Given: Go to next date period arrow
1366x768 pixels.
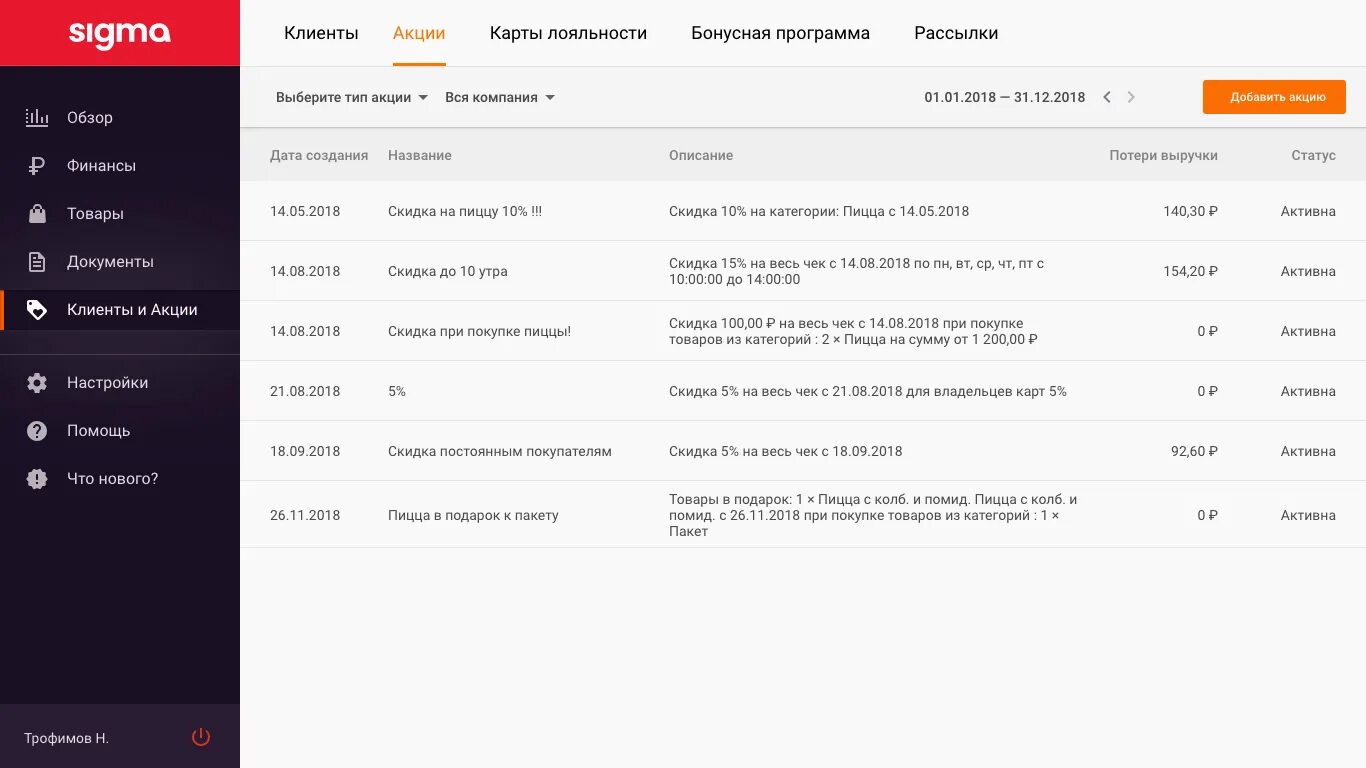Looking at the screenshot, I should (1131, 97).
